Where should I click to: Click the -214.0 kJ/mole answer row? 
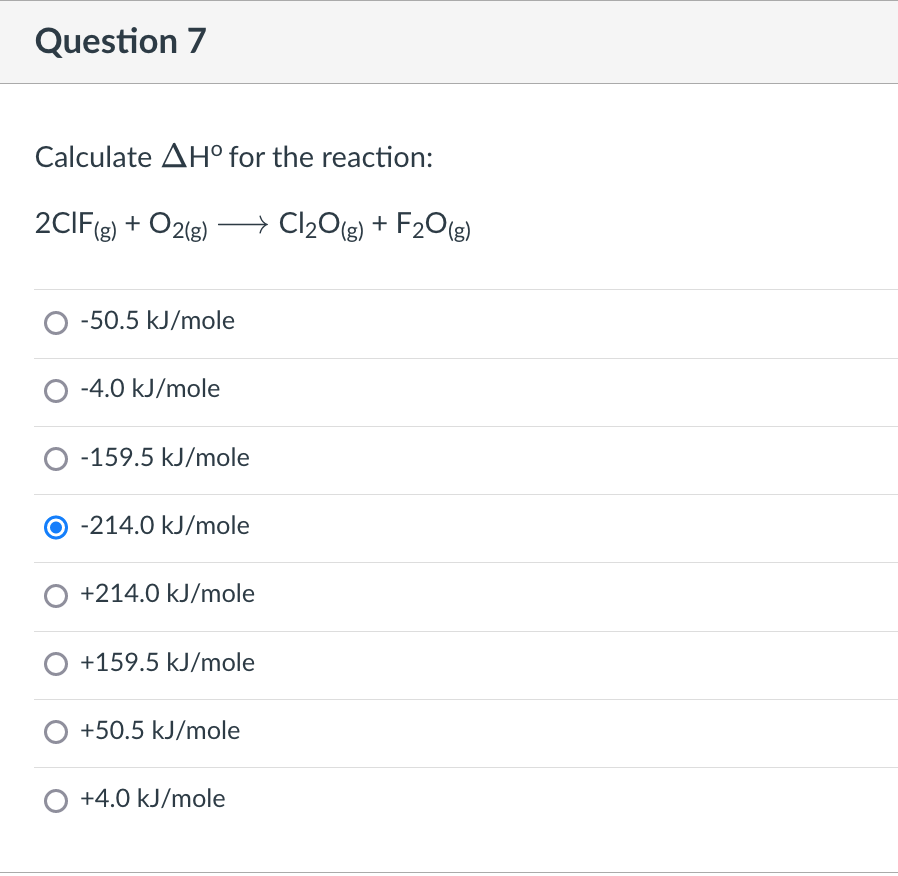(450, 527)
